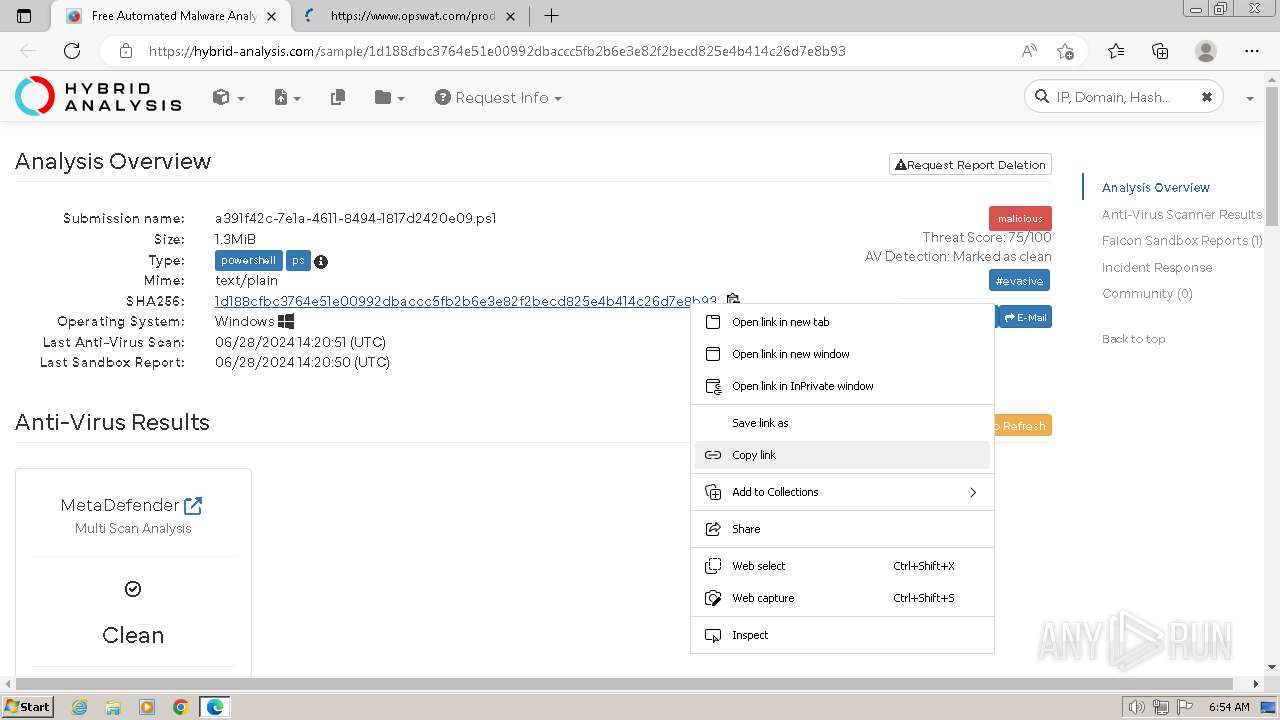The width and height of the screenshot is (1280, 720).
Task: Click the malicious verdict label
Action: 1020,218
